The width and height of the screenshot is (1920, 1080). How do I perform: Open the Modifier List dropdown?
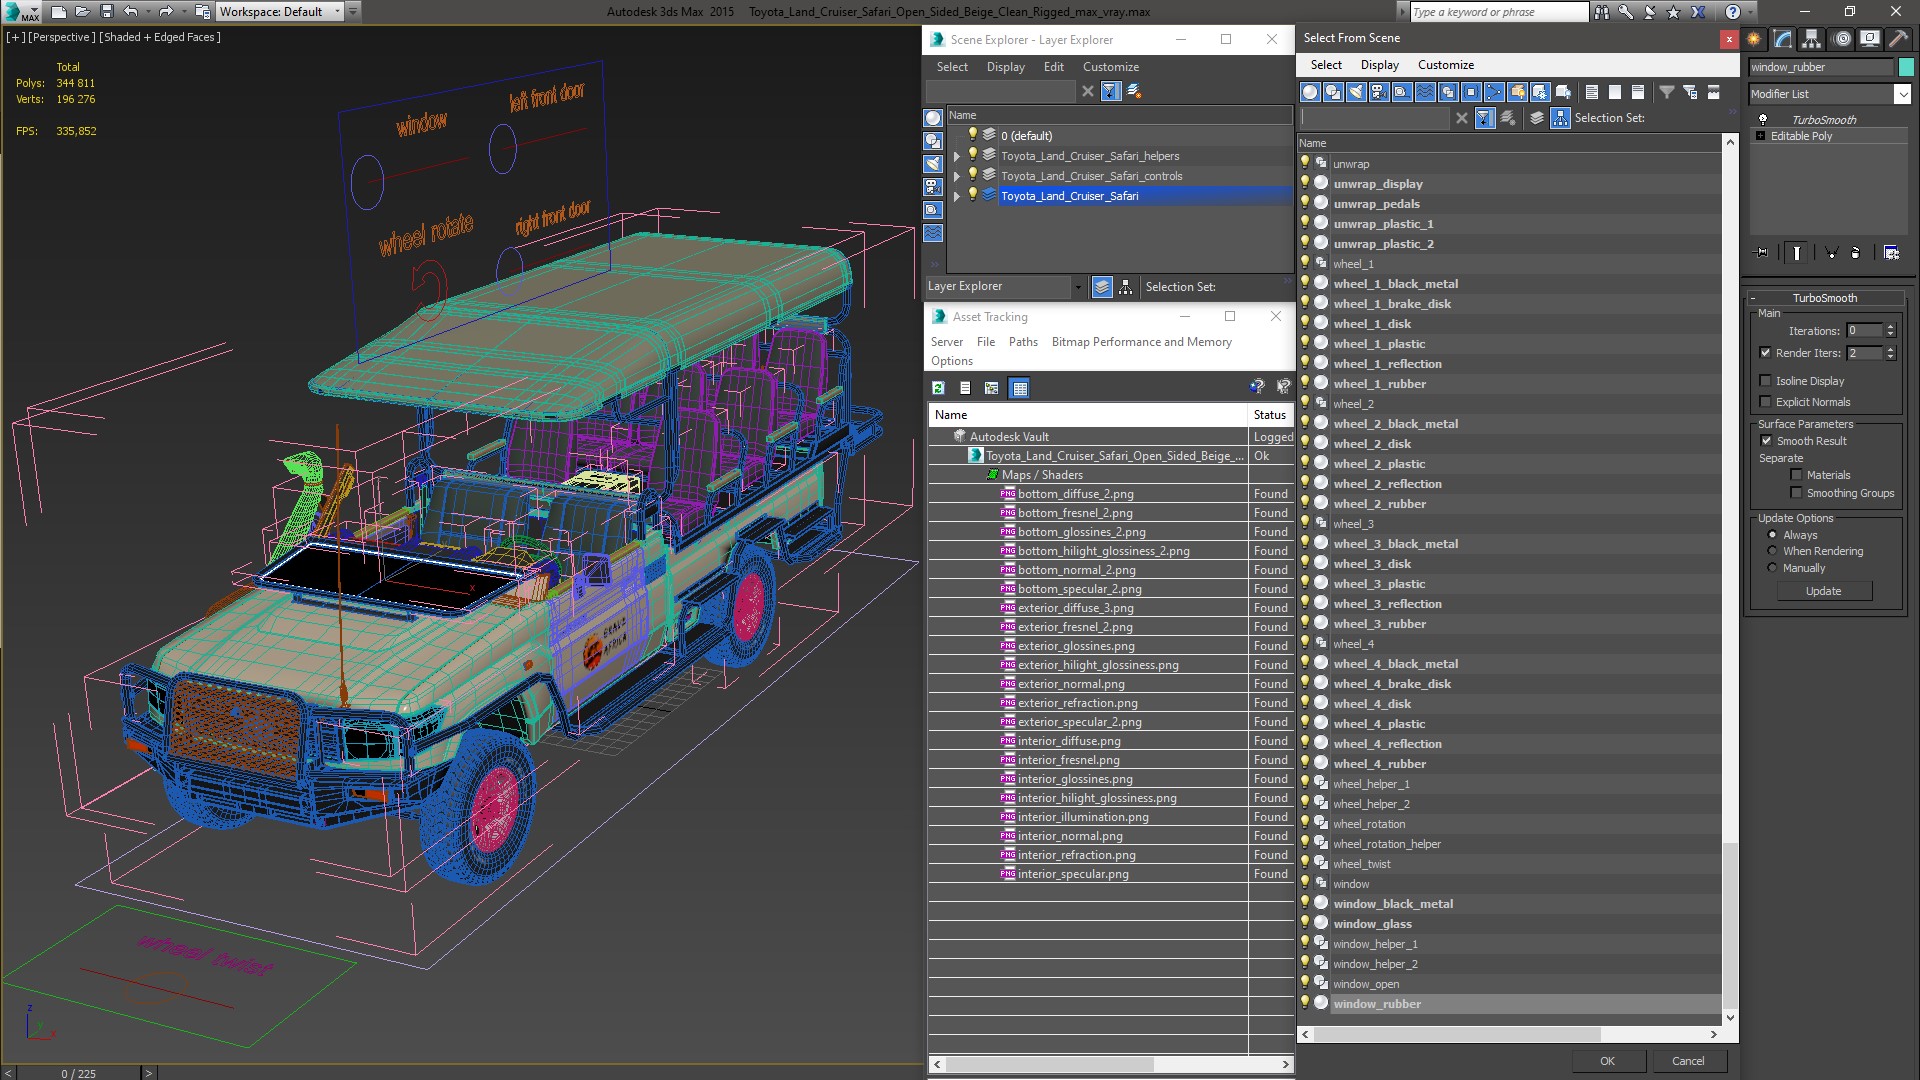pyautogui.click(x=1901, y=94)
